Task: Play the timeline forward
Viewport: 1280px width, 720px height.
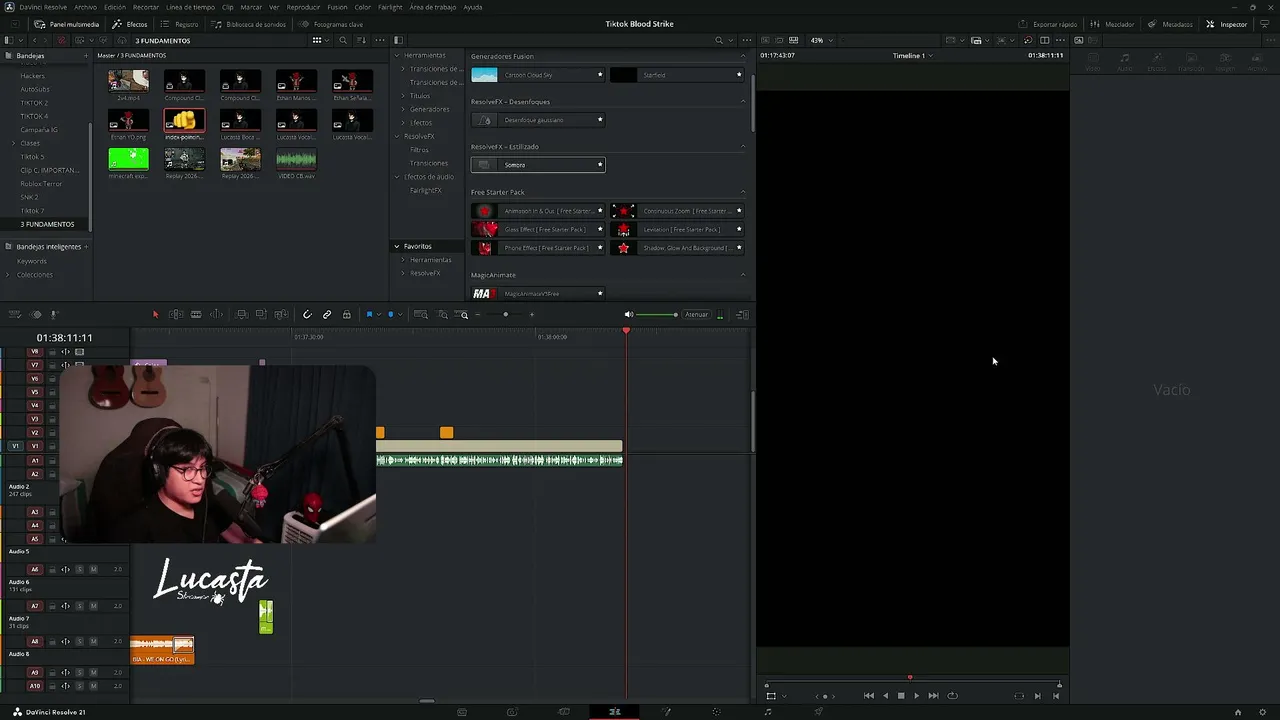Action: coord(916,696)
